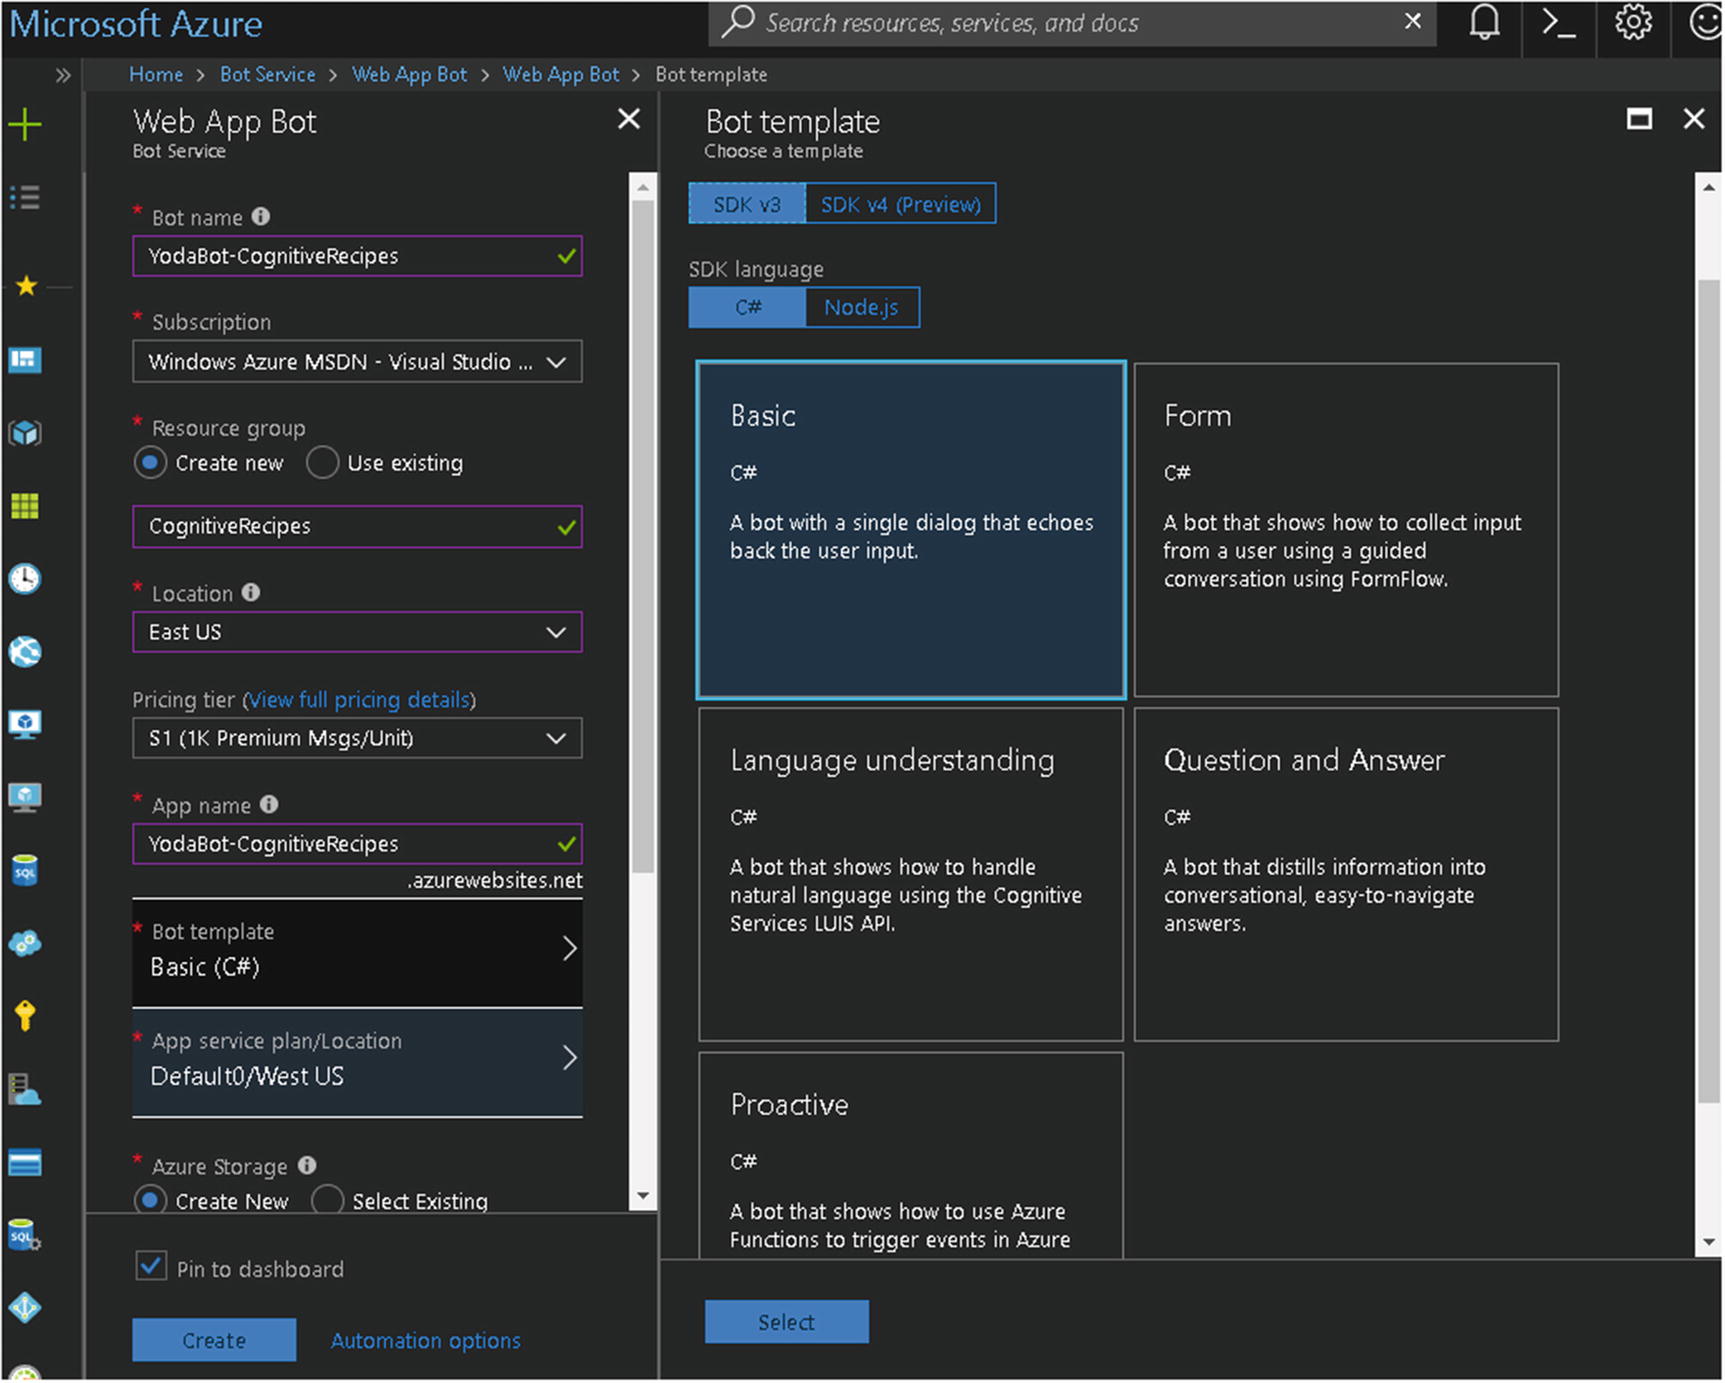The image size is (1725, 1383).
Task: Click the green plus Create a resource icon
Action: [25, 125]
